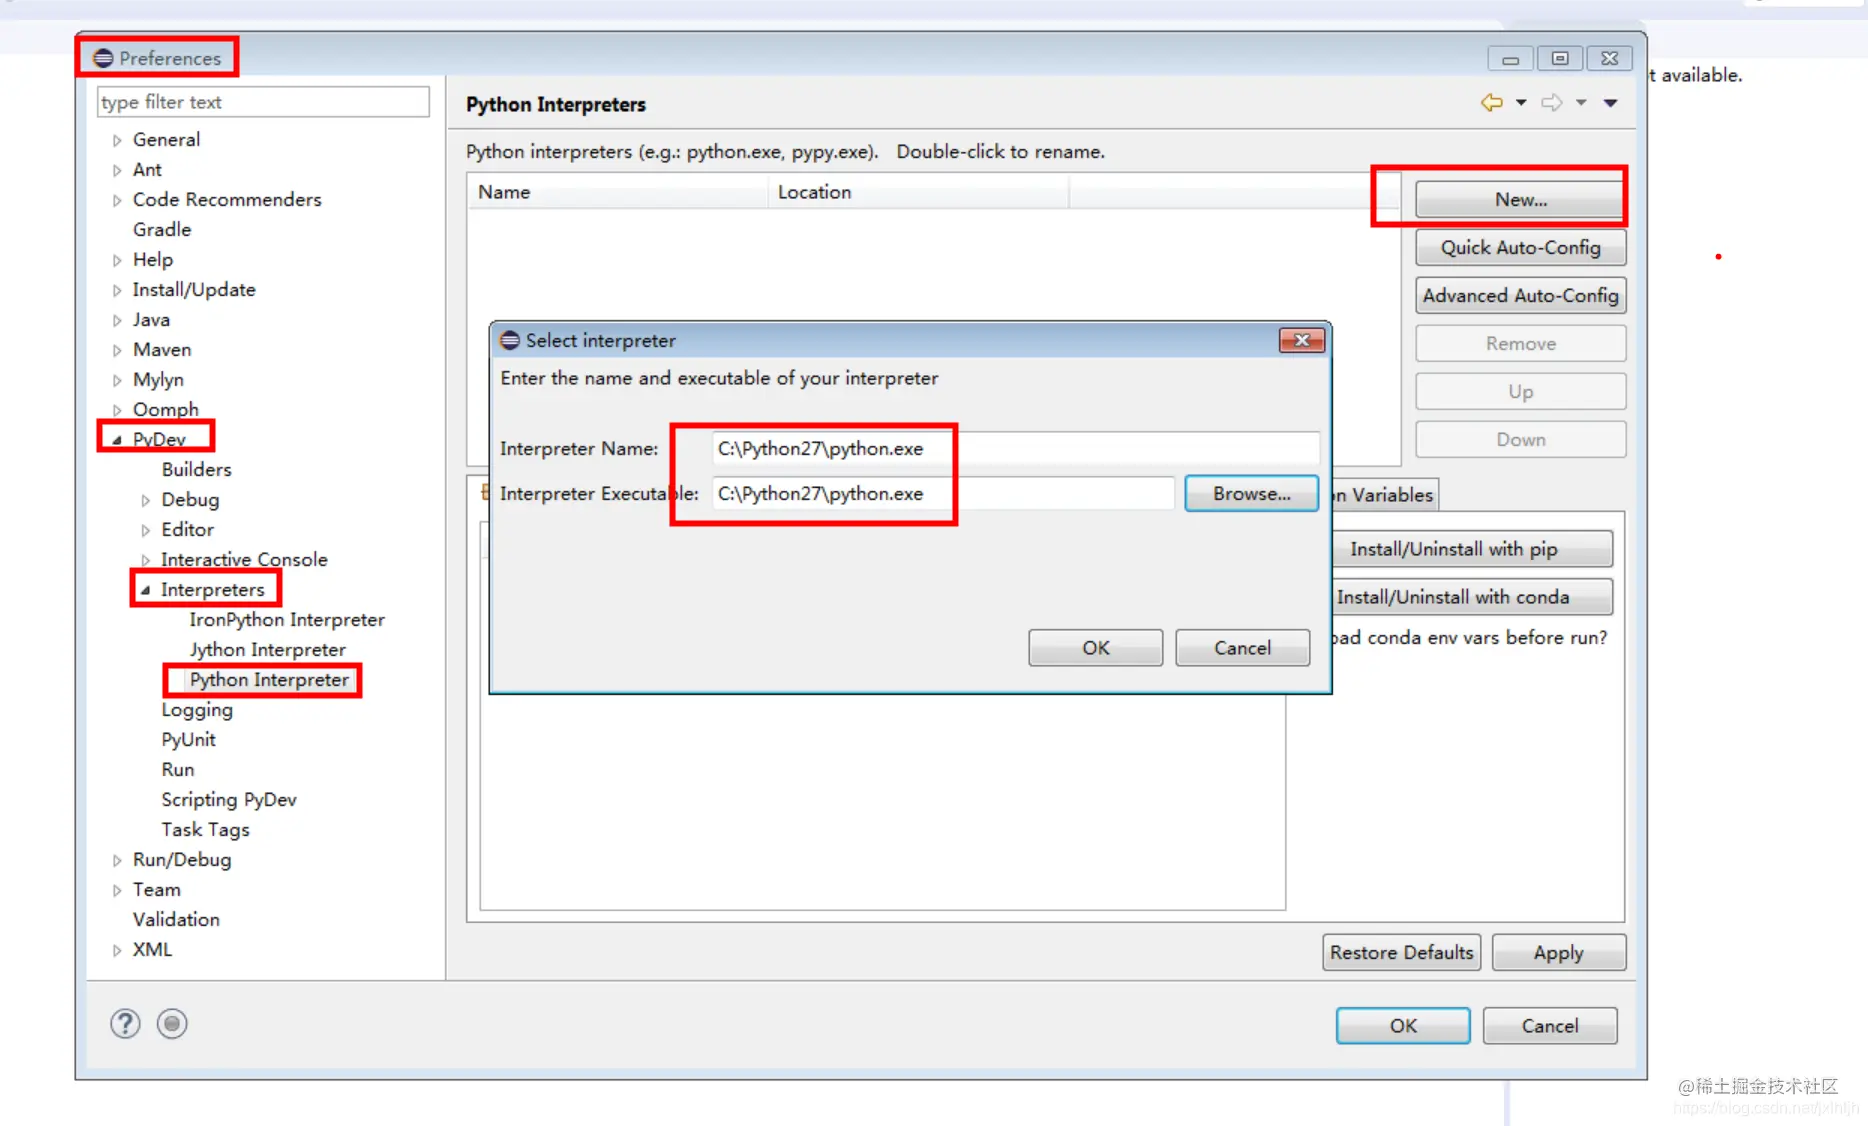This screenshot has width=1868, height=1126.
Task: Click the round import/export preferences icon
Action: tap(172, 1024)
